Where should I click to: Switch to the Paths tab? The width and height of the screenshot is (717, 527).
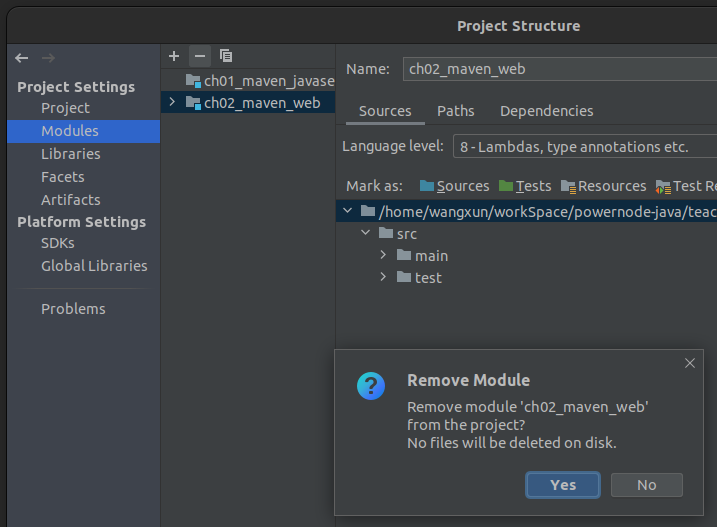(x=455, y=111)
